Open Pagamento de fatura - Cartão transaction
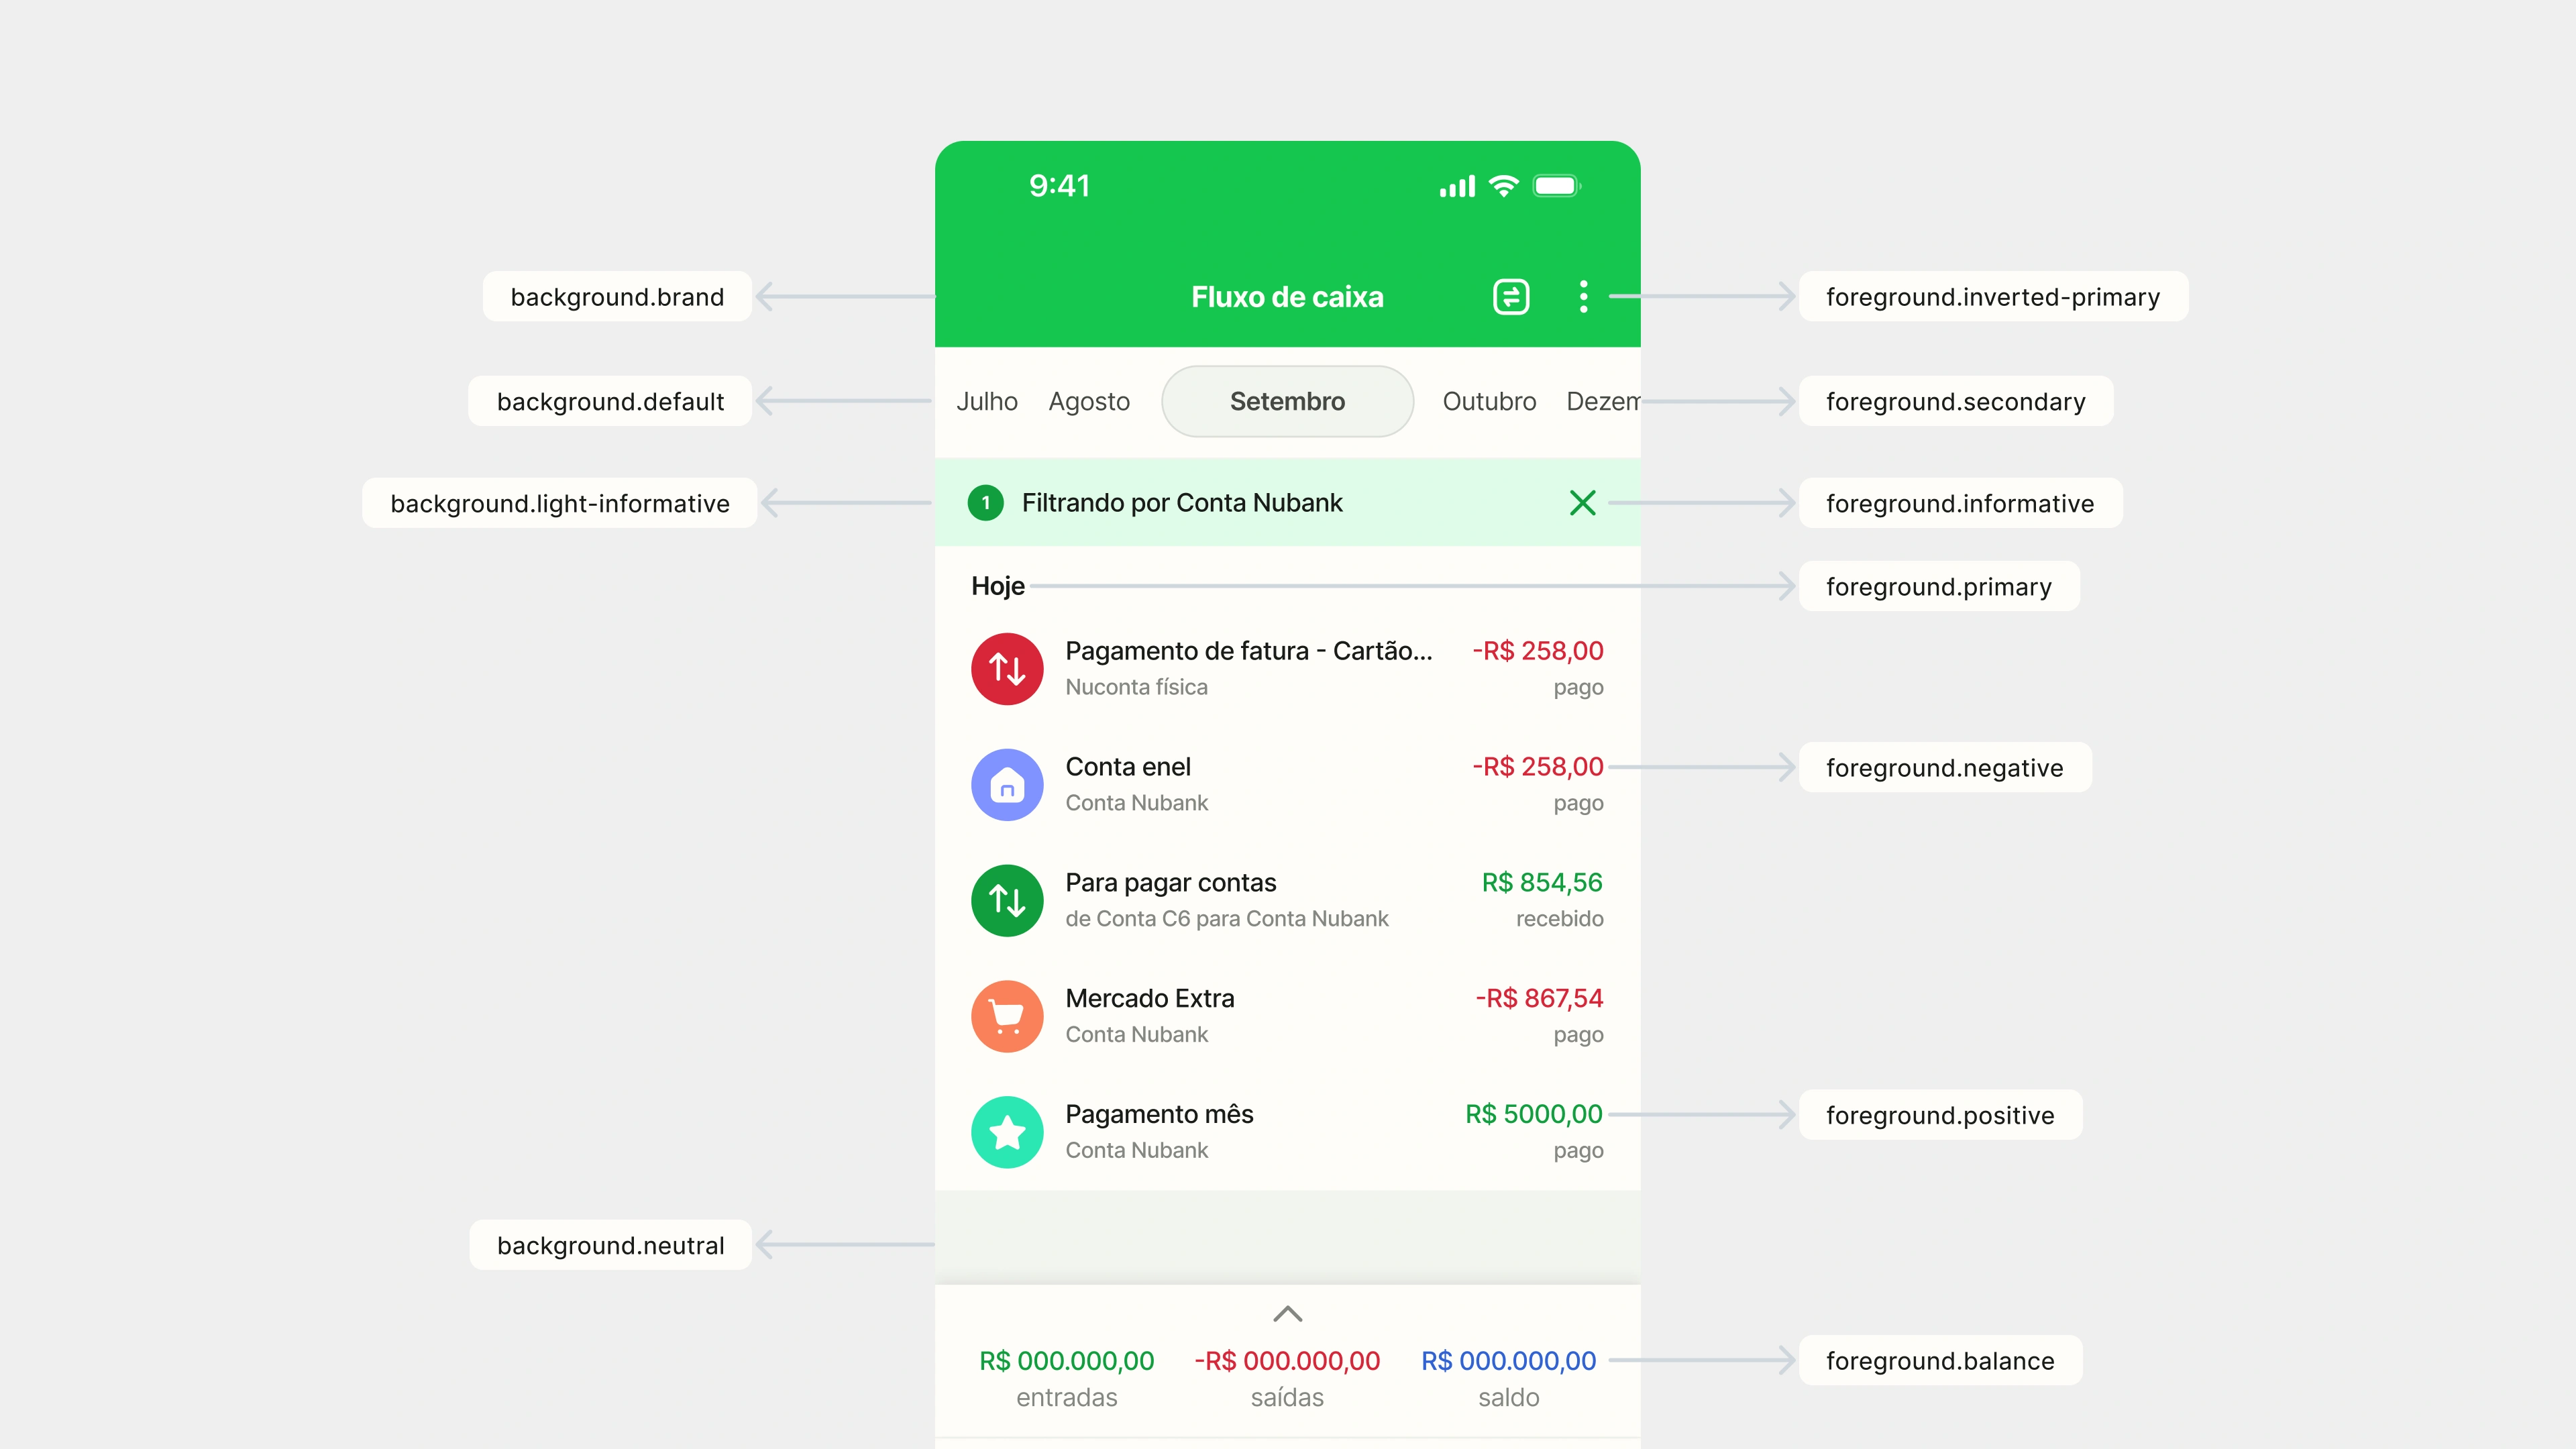The image size is (2576, 1449). 1287,669
